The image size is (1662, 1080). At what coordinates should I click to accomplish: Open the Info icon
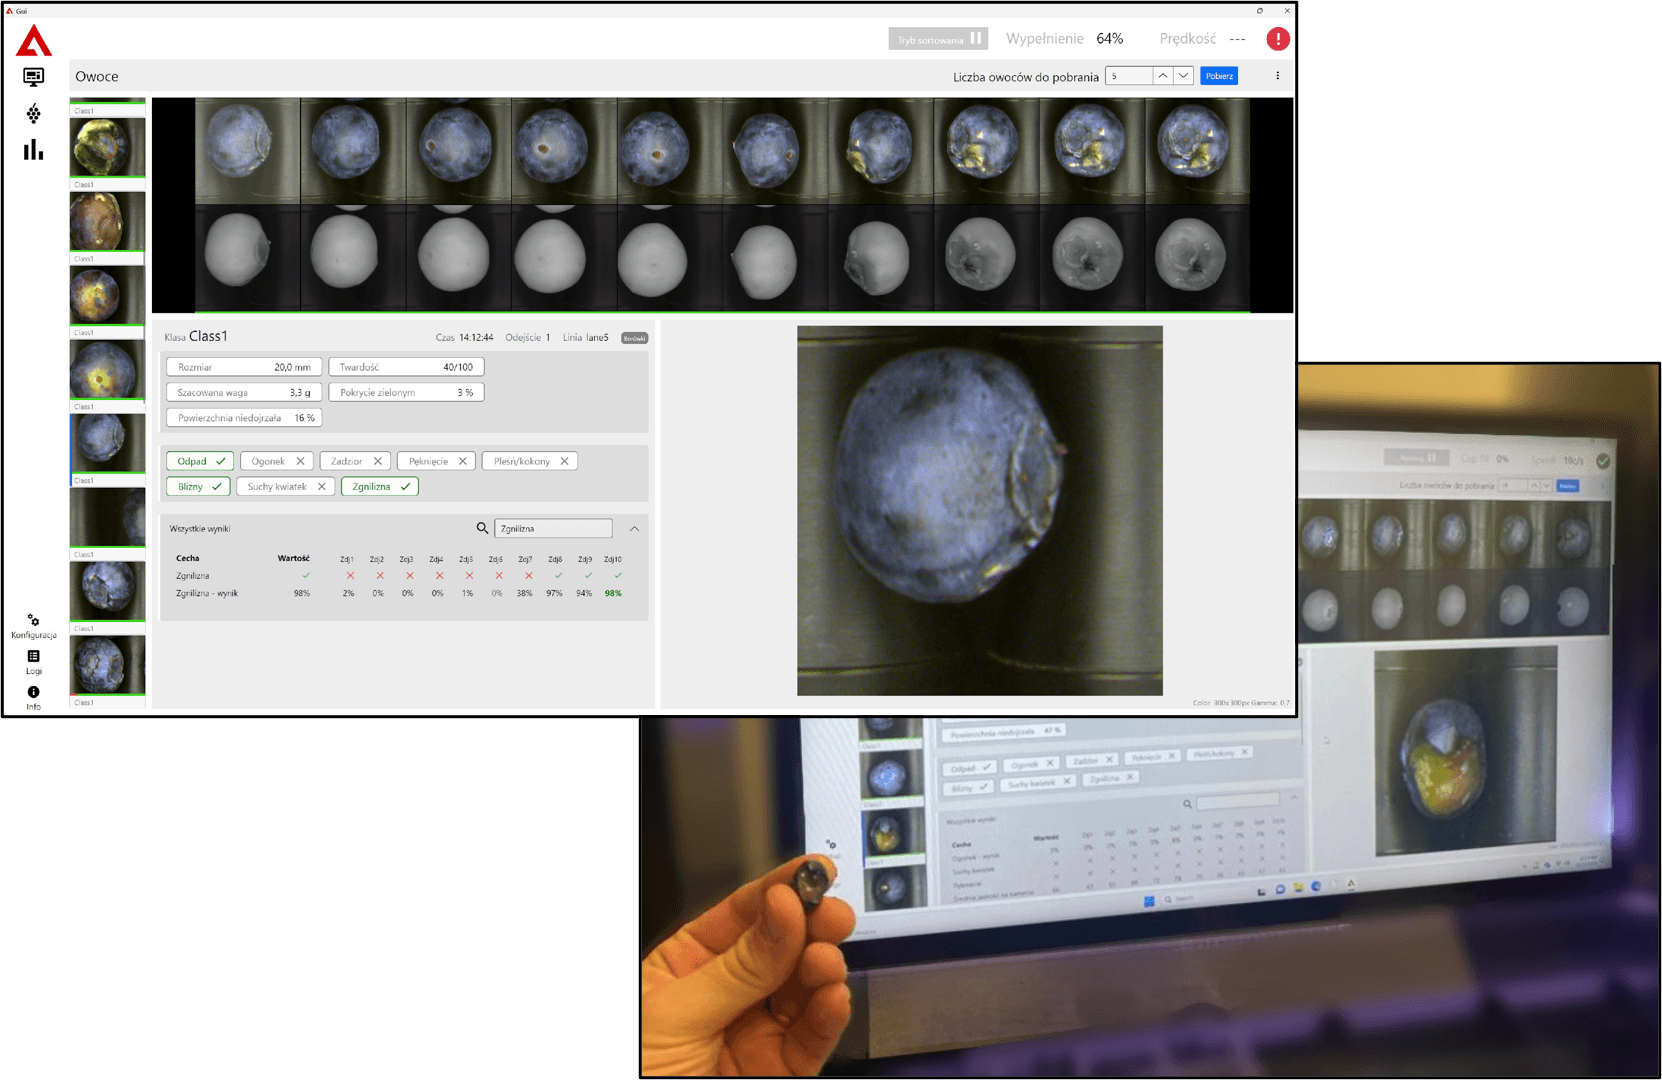pos(33,692)
